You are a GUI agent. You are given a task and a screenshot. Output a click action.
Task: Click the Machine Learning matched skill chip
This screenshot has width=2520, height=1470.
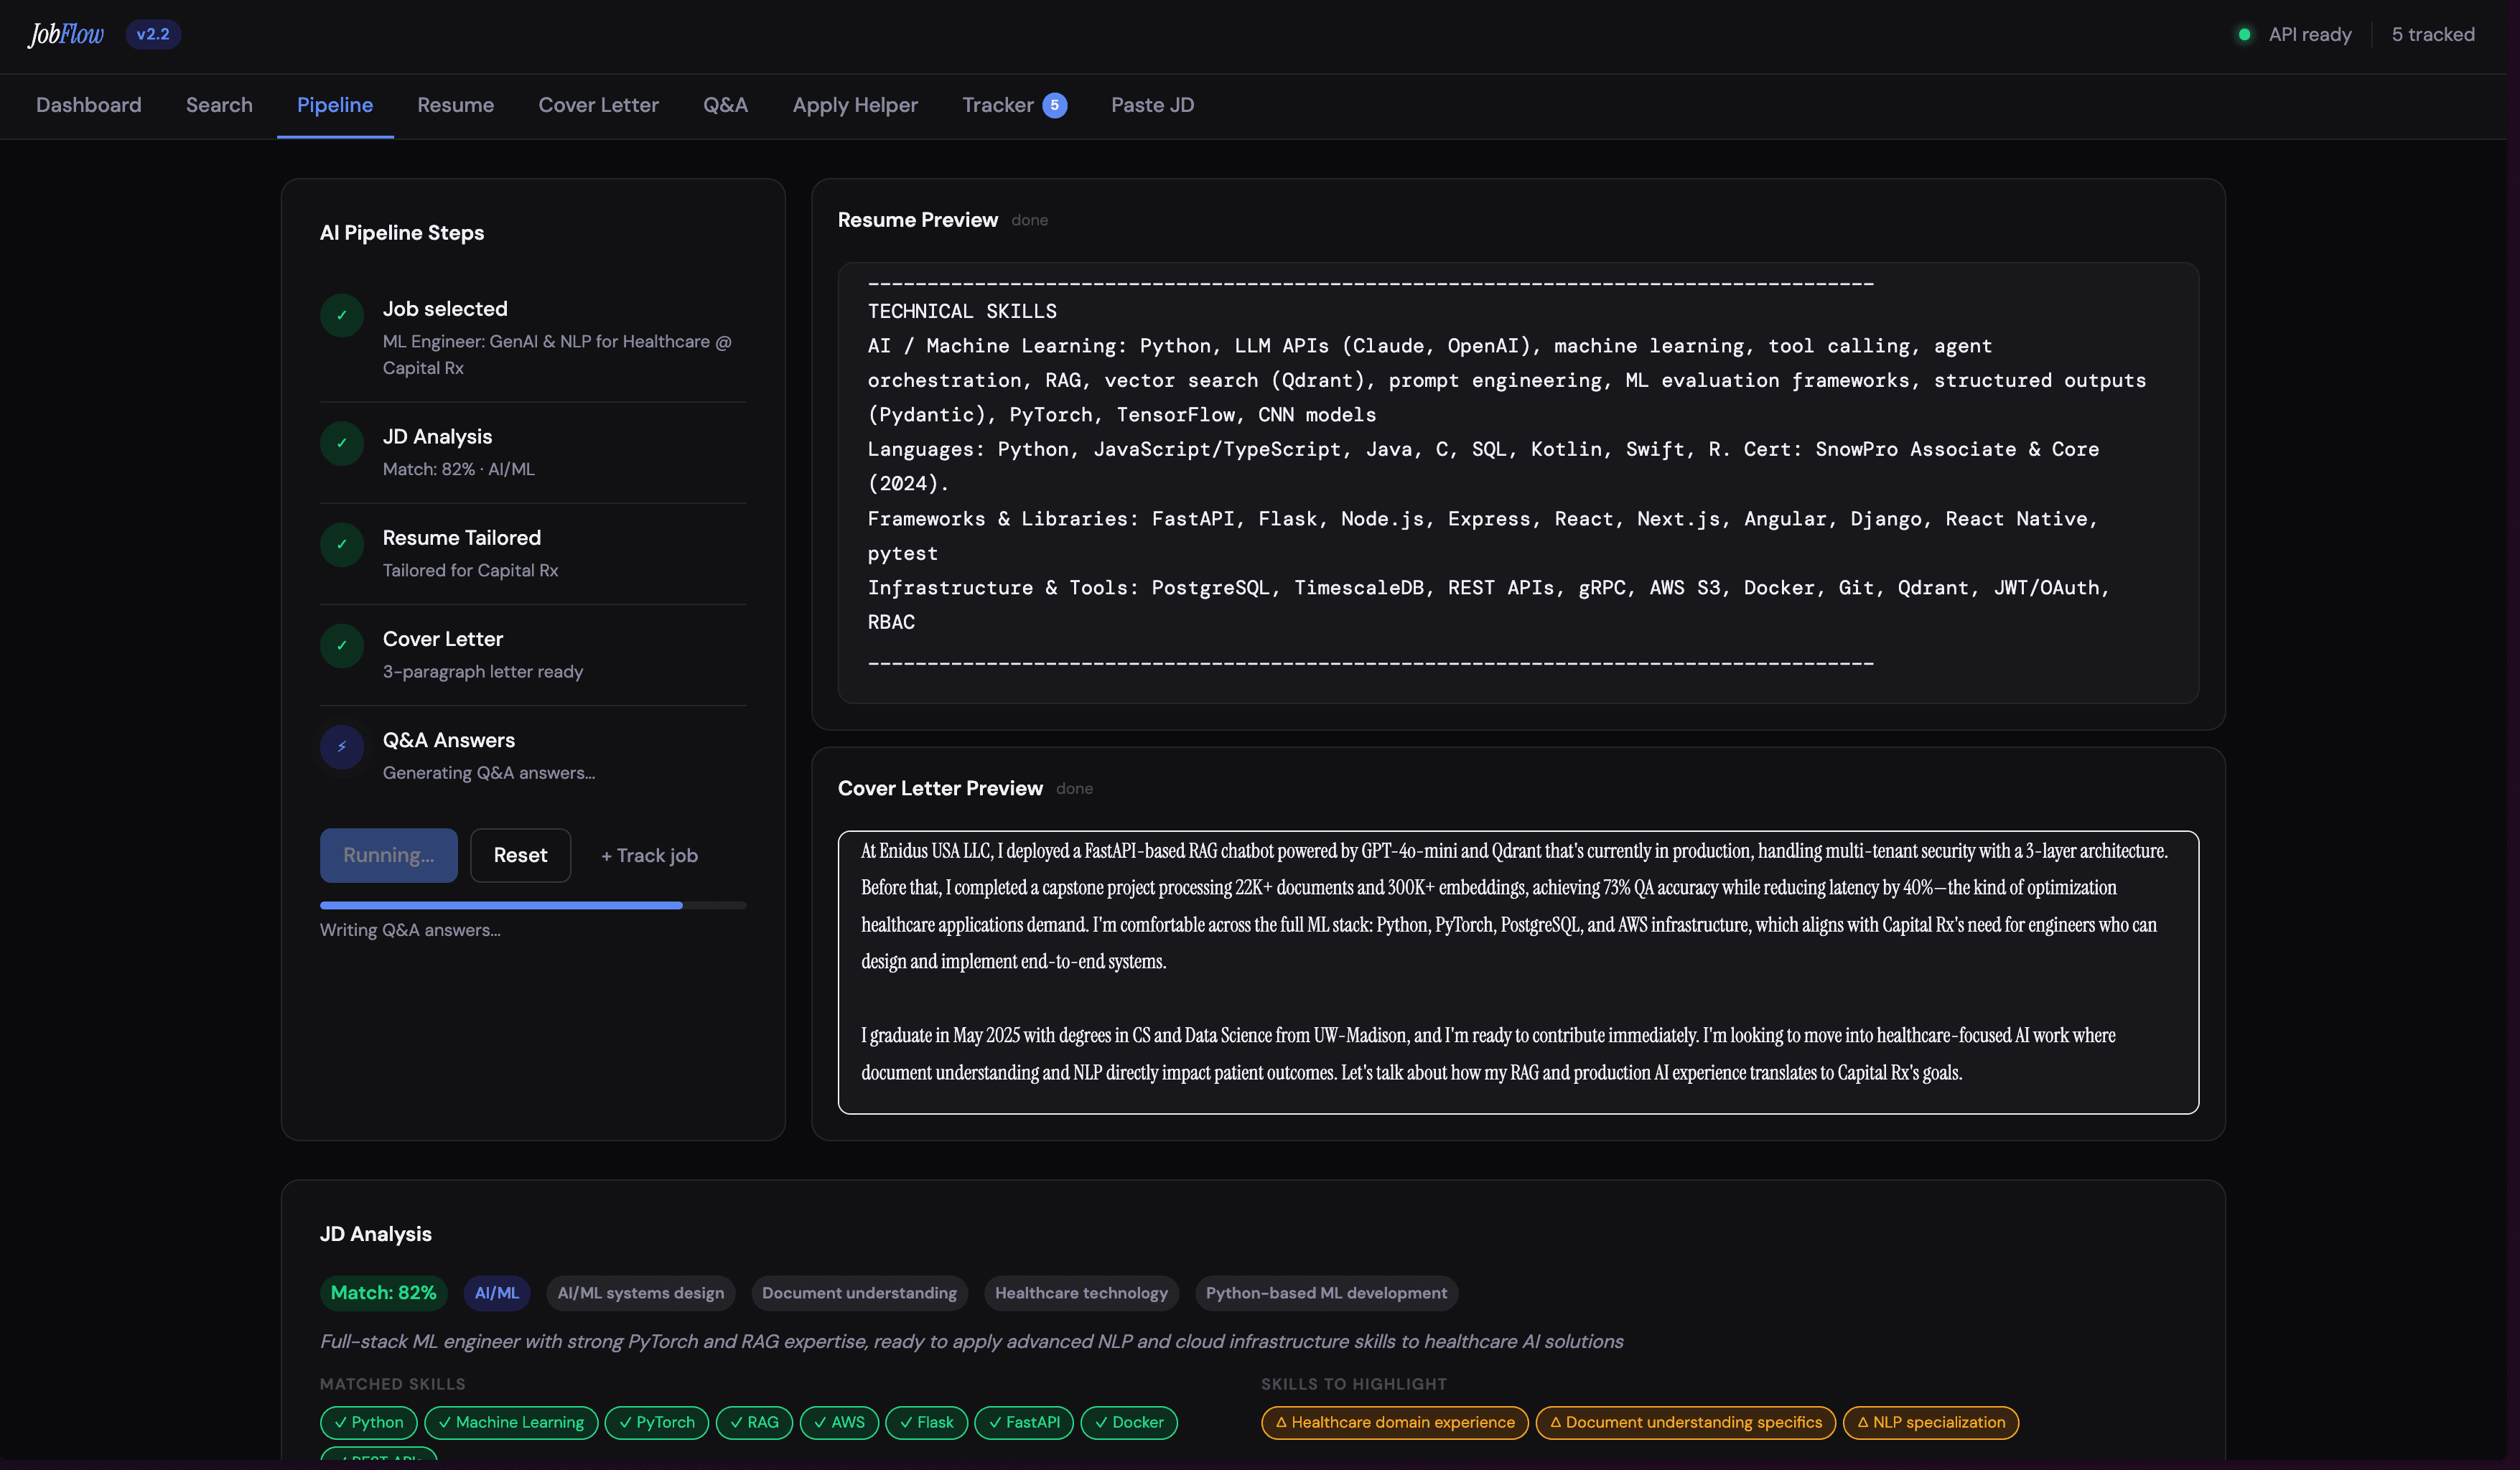tap(511, 1422)
